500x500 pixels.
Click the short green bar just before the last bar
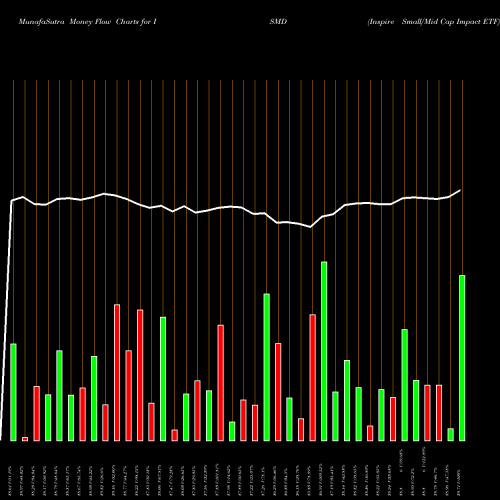pos(450,435)
